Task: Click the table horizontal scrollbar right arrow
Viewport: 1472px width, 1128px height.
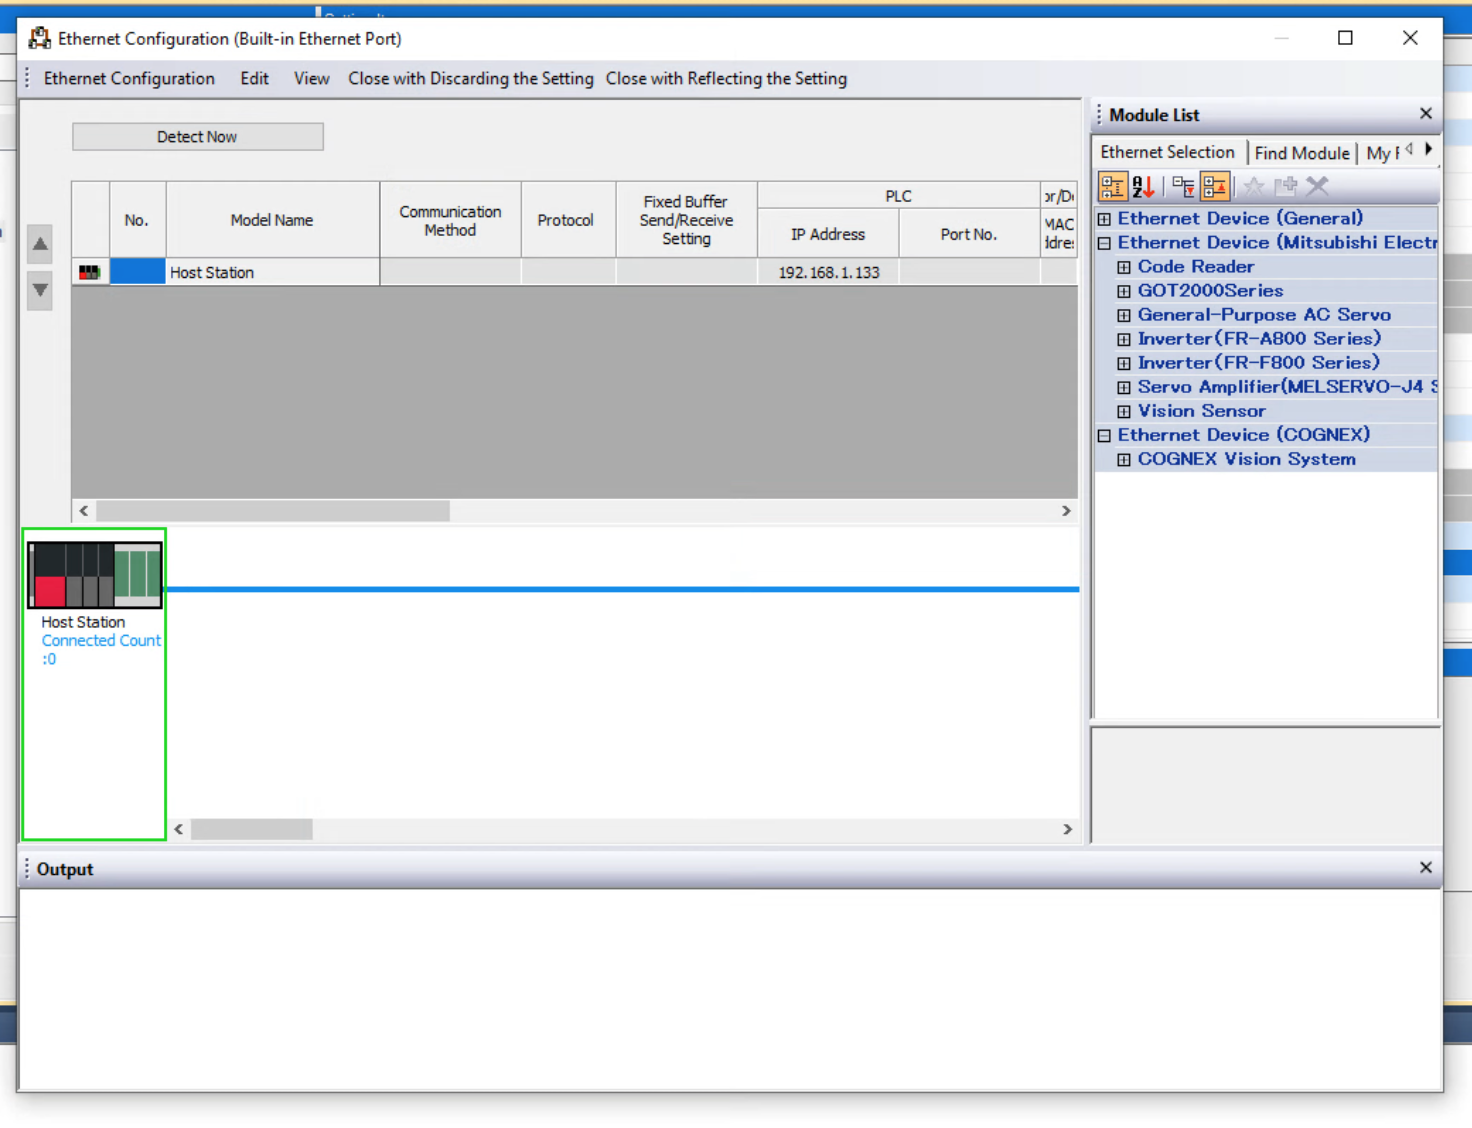Action: pyautogui.click(x=1066, y=511)
